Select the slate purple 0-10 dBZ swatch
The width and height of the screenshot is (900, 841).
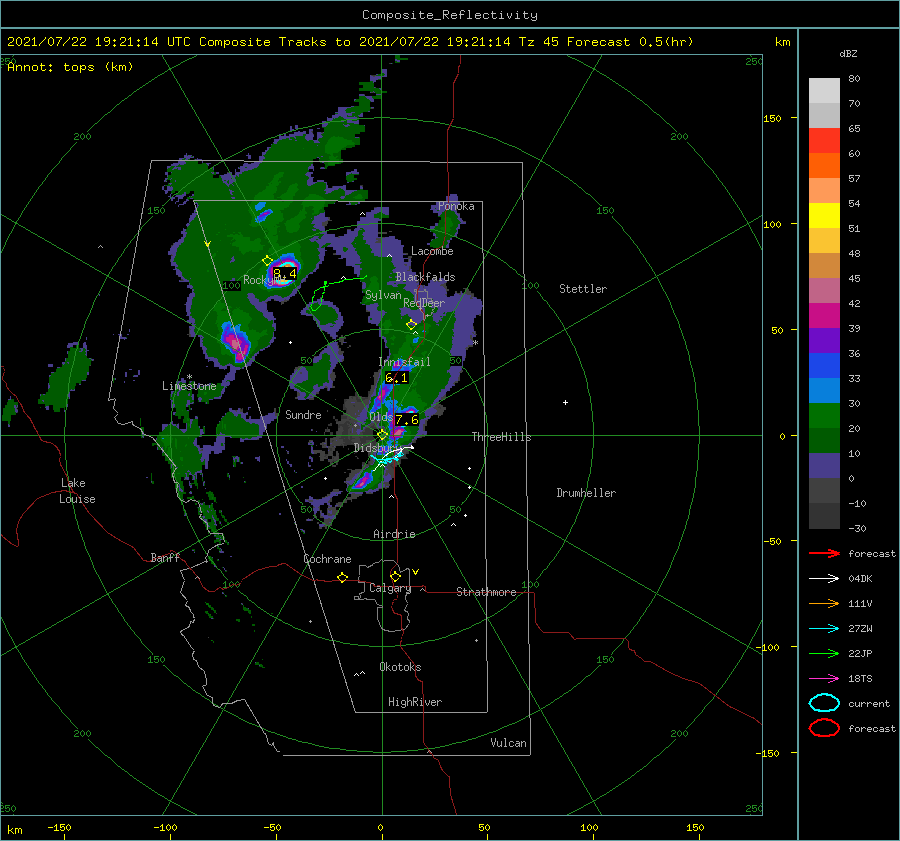[x=824, y=466]
